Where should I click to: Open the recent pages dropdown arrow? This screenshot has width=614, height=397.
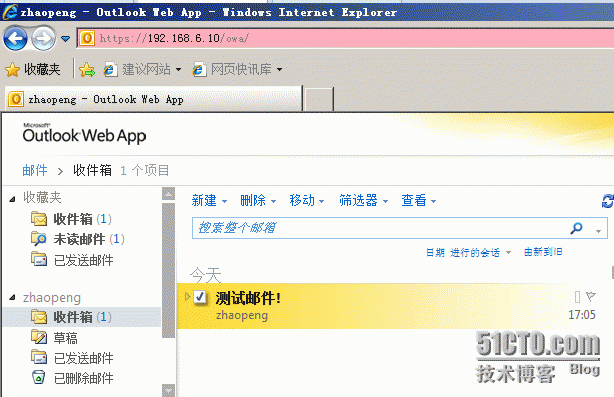tap(65, 38)
